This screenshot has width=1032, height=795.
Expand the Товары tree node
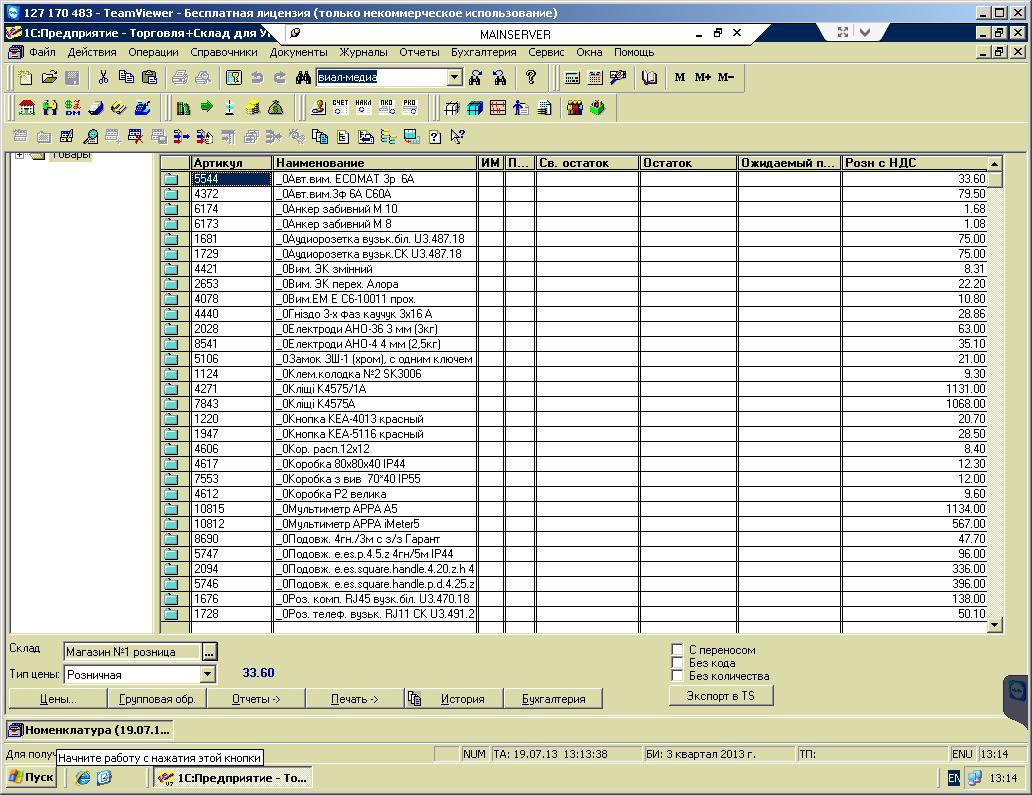19,155
